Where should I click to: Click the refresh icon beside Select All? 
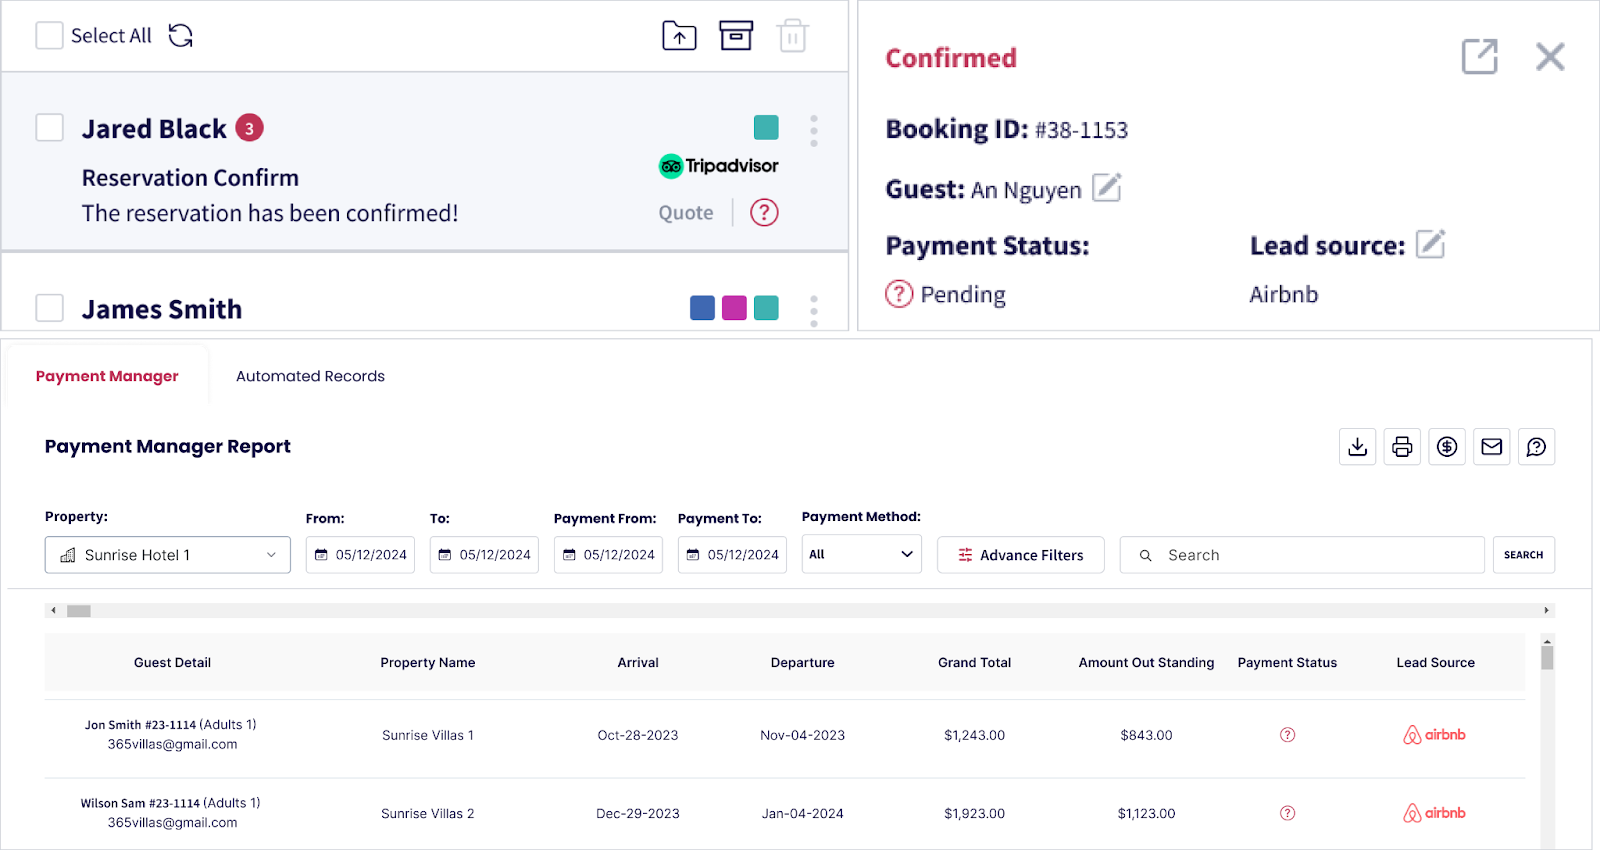180,36
